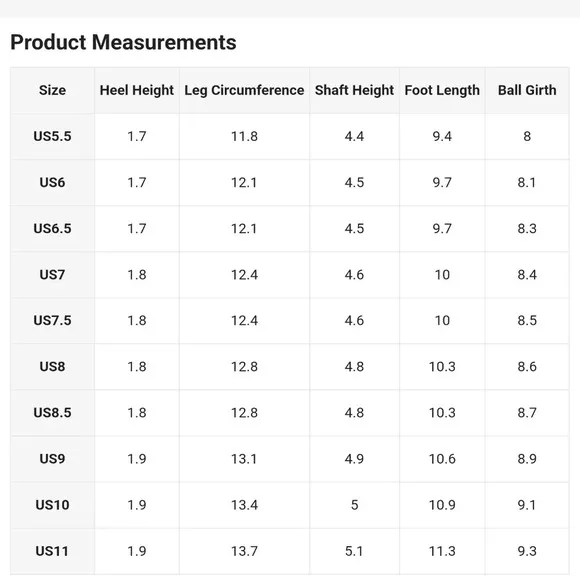Select the Size column header
This screenshot has width=580, height=579.
tap(53, 90)
